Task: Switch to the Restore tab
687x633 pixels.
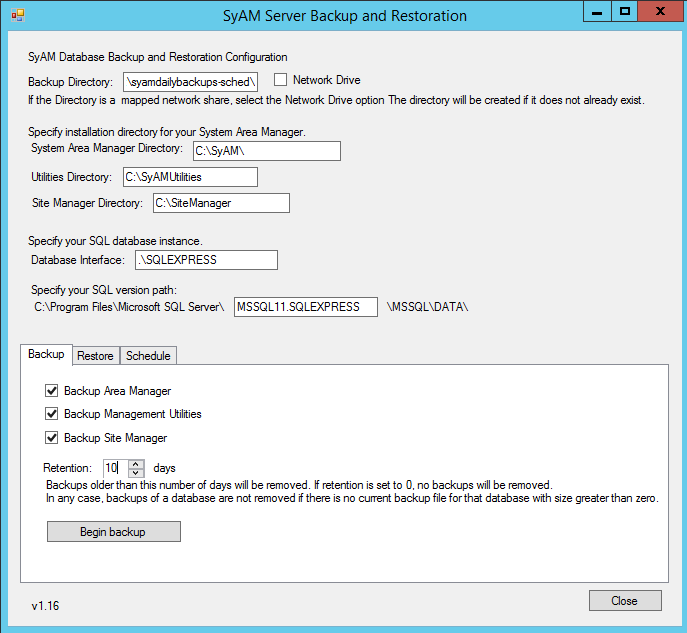Action: [95, 356]
